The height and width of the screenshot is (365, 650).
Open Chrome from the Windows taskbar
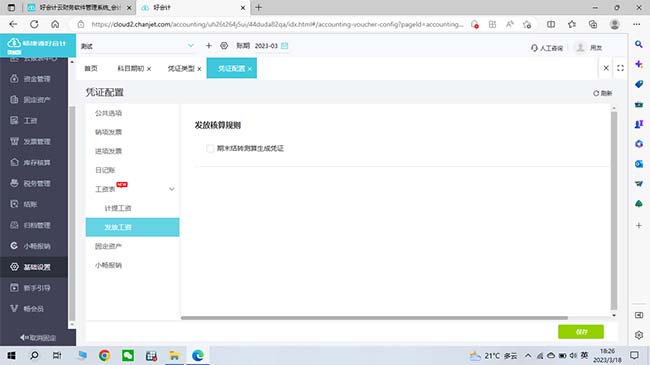pyautogui.click(x=104, y=355)
